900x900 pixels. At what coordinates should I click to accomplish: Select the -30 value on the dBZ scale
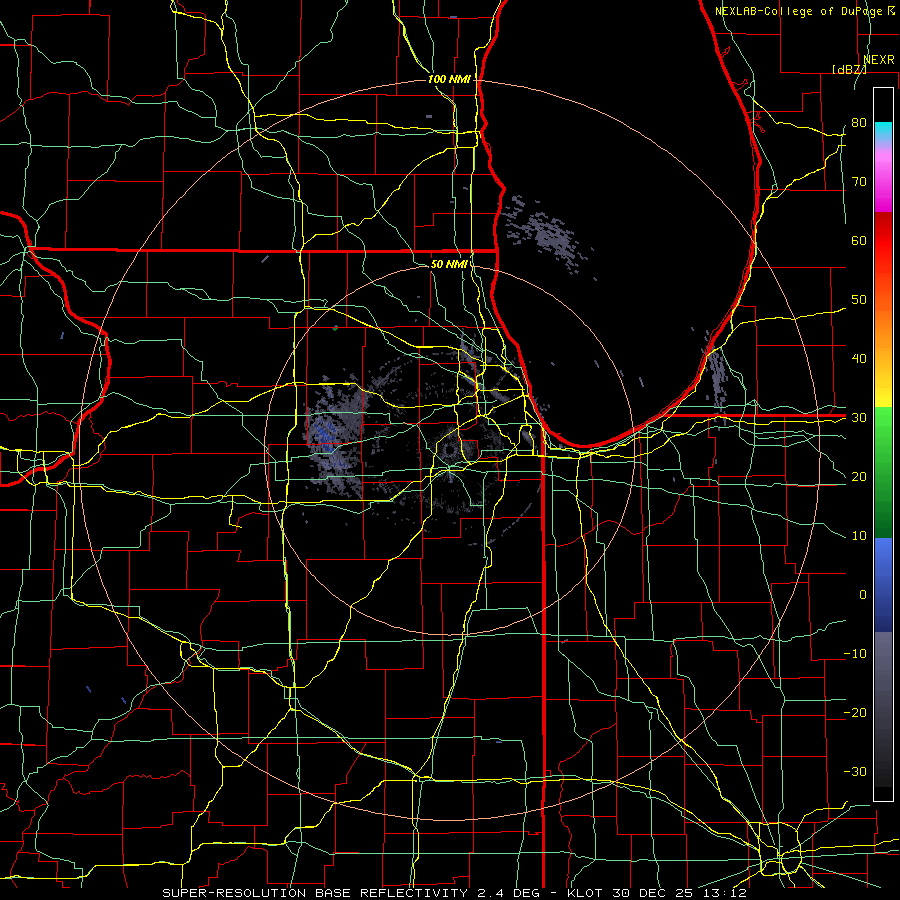[x=855, y=771]
